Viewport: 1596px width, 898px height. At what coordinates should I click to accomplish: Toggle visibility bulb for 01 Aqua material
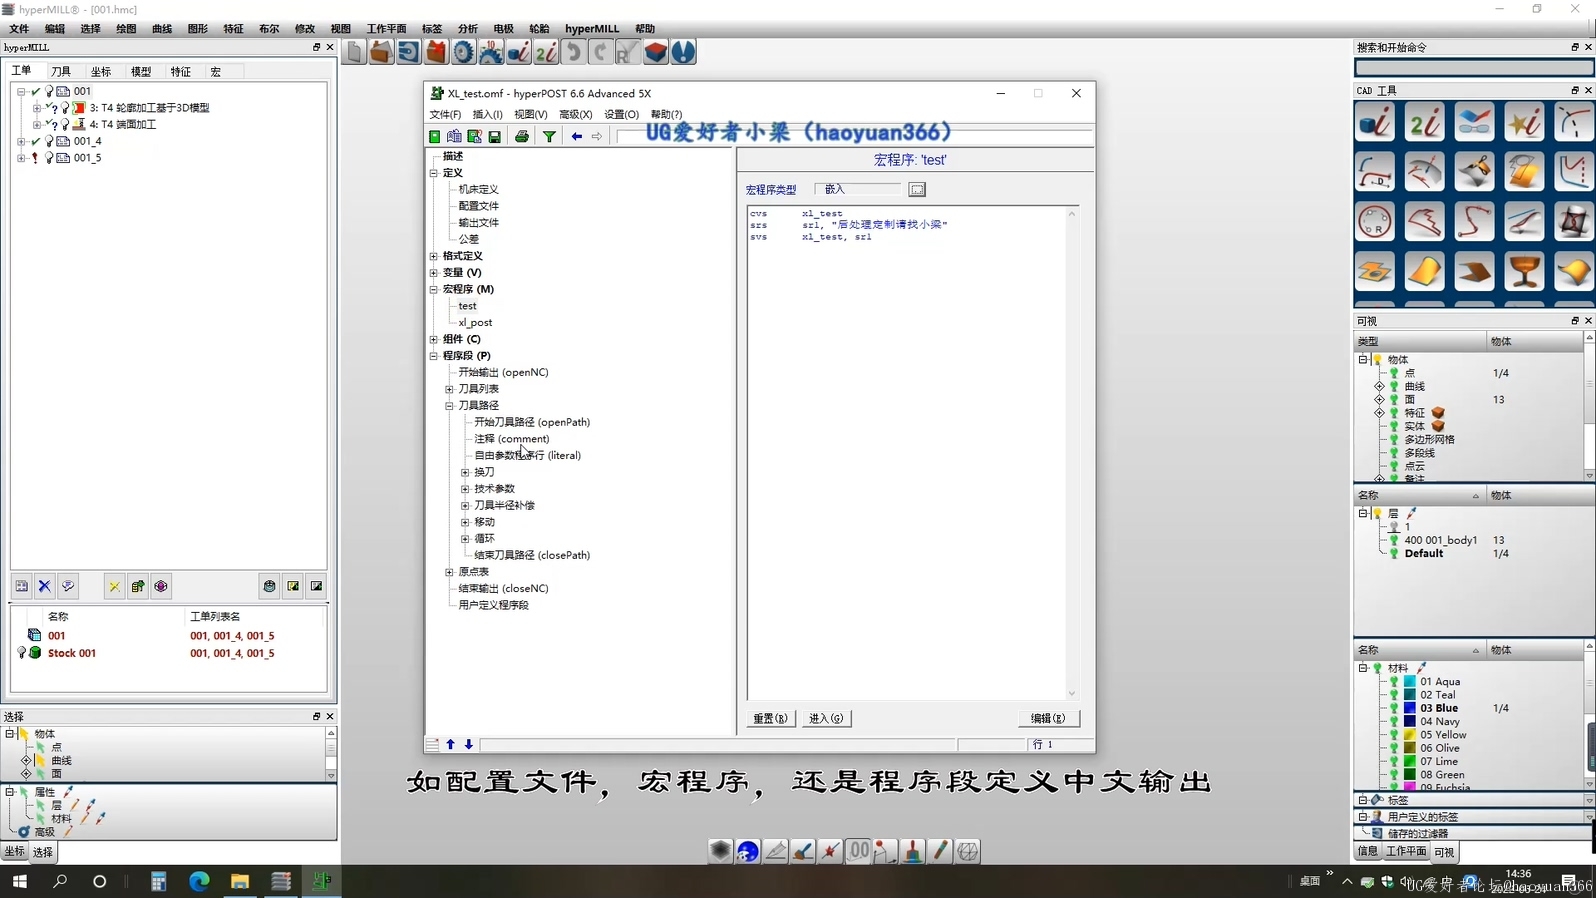point(1395,681)
